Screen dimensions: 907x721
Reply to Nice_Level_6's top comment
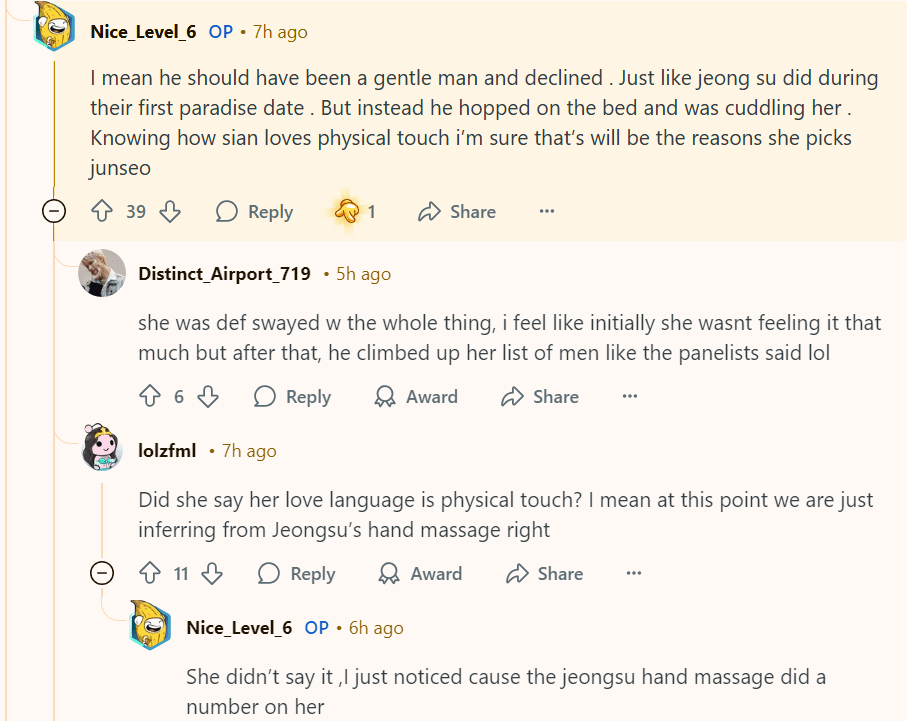tap(255, 211)
